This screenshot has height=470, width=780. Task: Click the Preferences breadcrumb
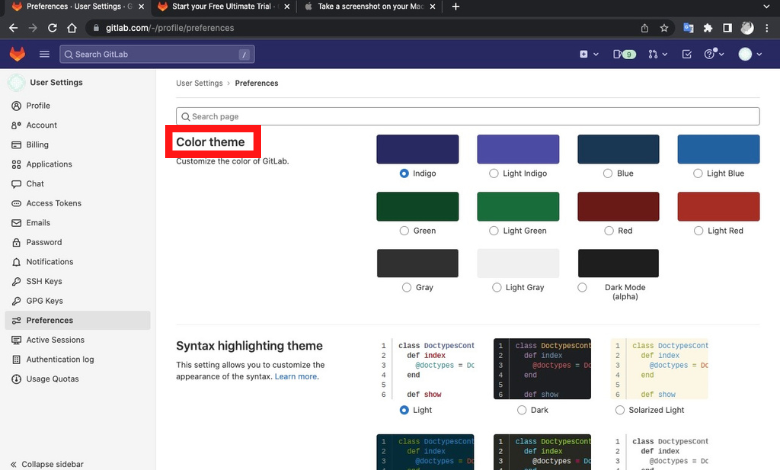[x=256, y=83]
